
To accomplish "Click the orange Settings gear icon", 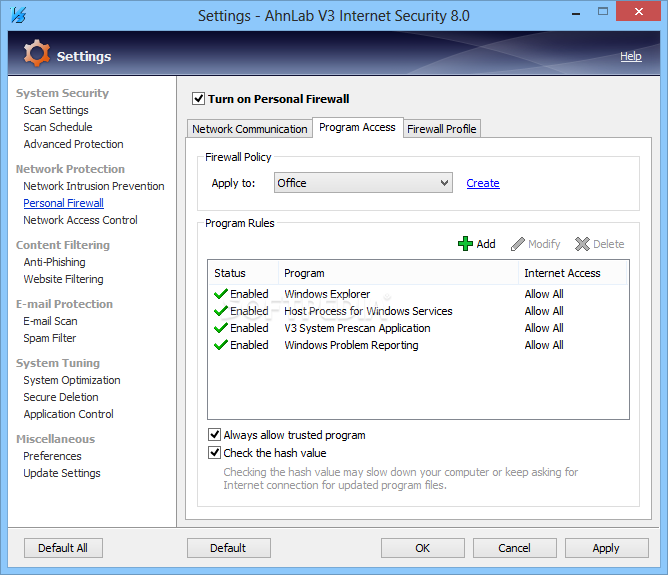I will click(x=37, y=53).
